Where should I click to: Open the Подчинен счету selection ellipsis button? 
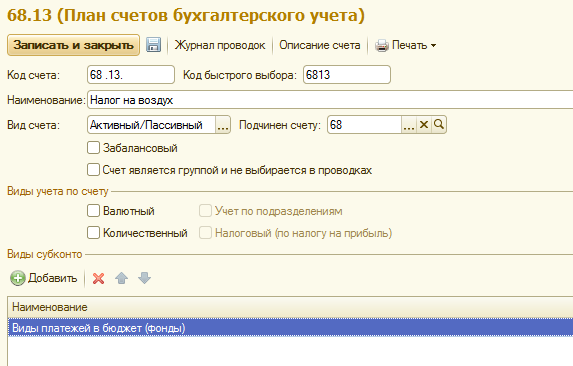(x=409, y=125)
